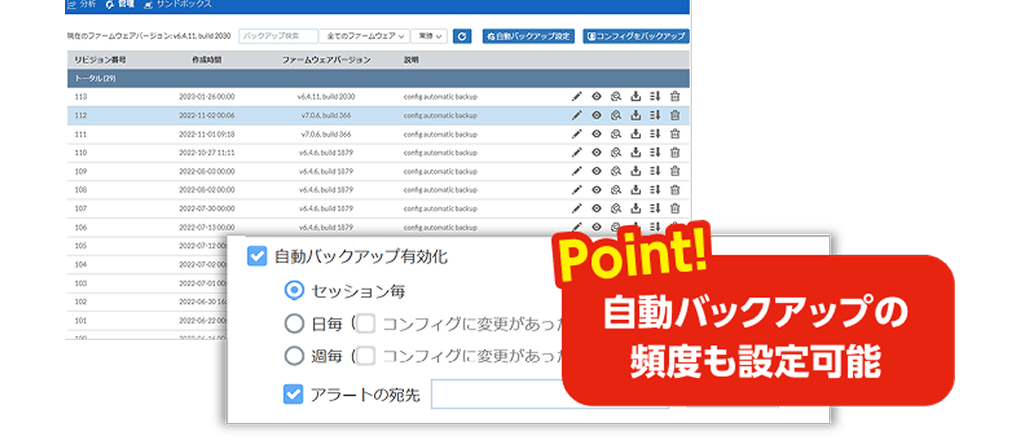Click revision number 104 cell
The image size is (1020, 440).
click(x=81, y=265)
